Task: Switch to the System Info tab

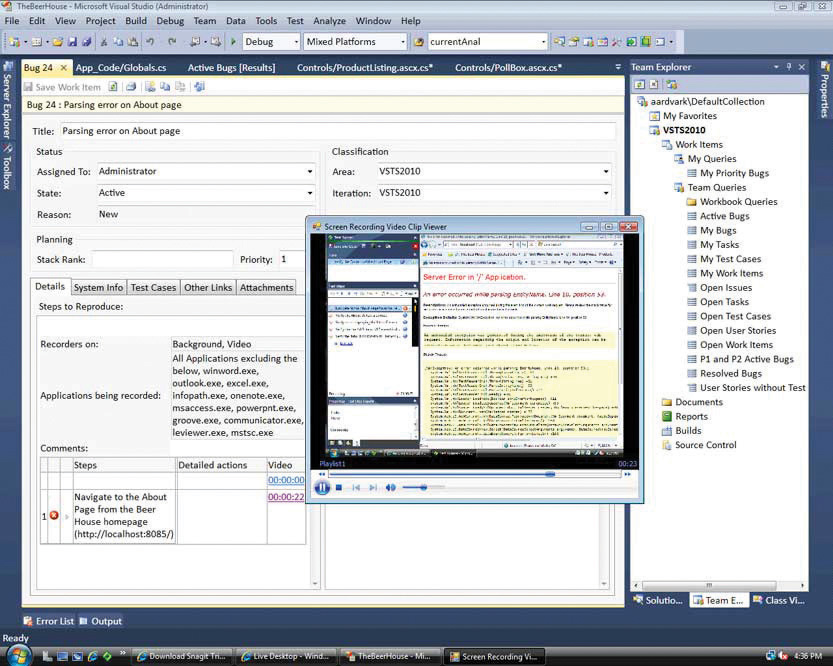Action: (98, 287)
